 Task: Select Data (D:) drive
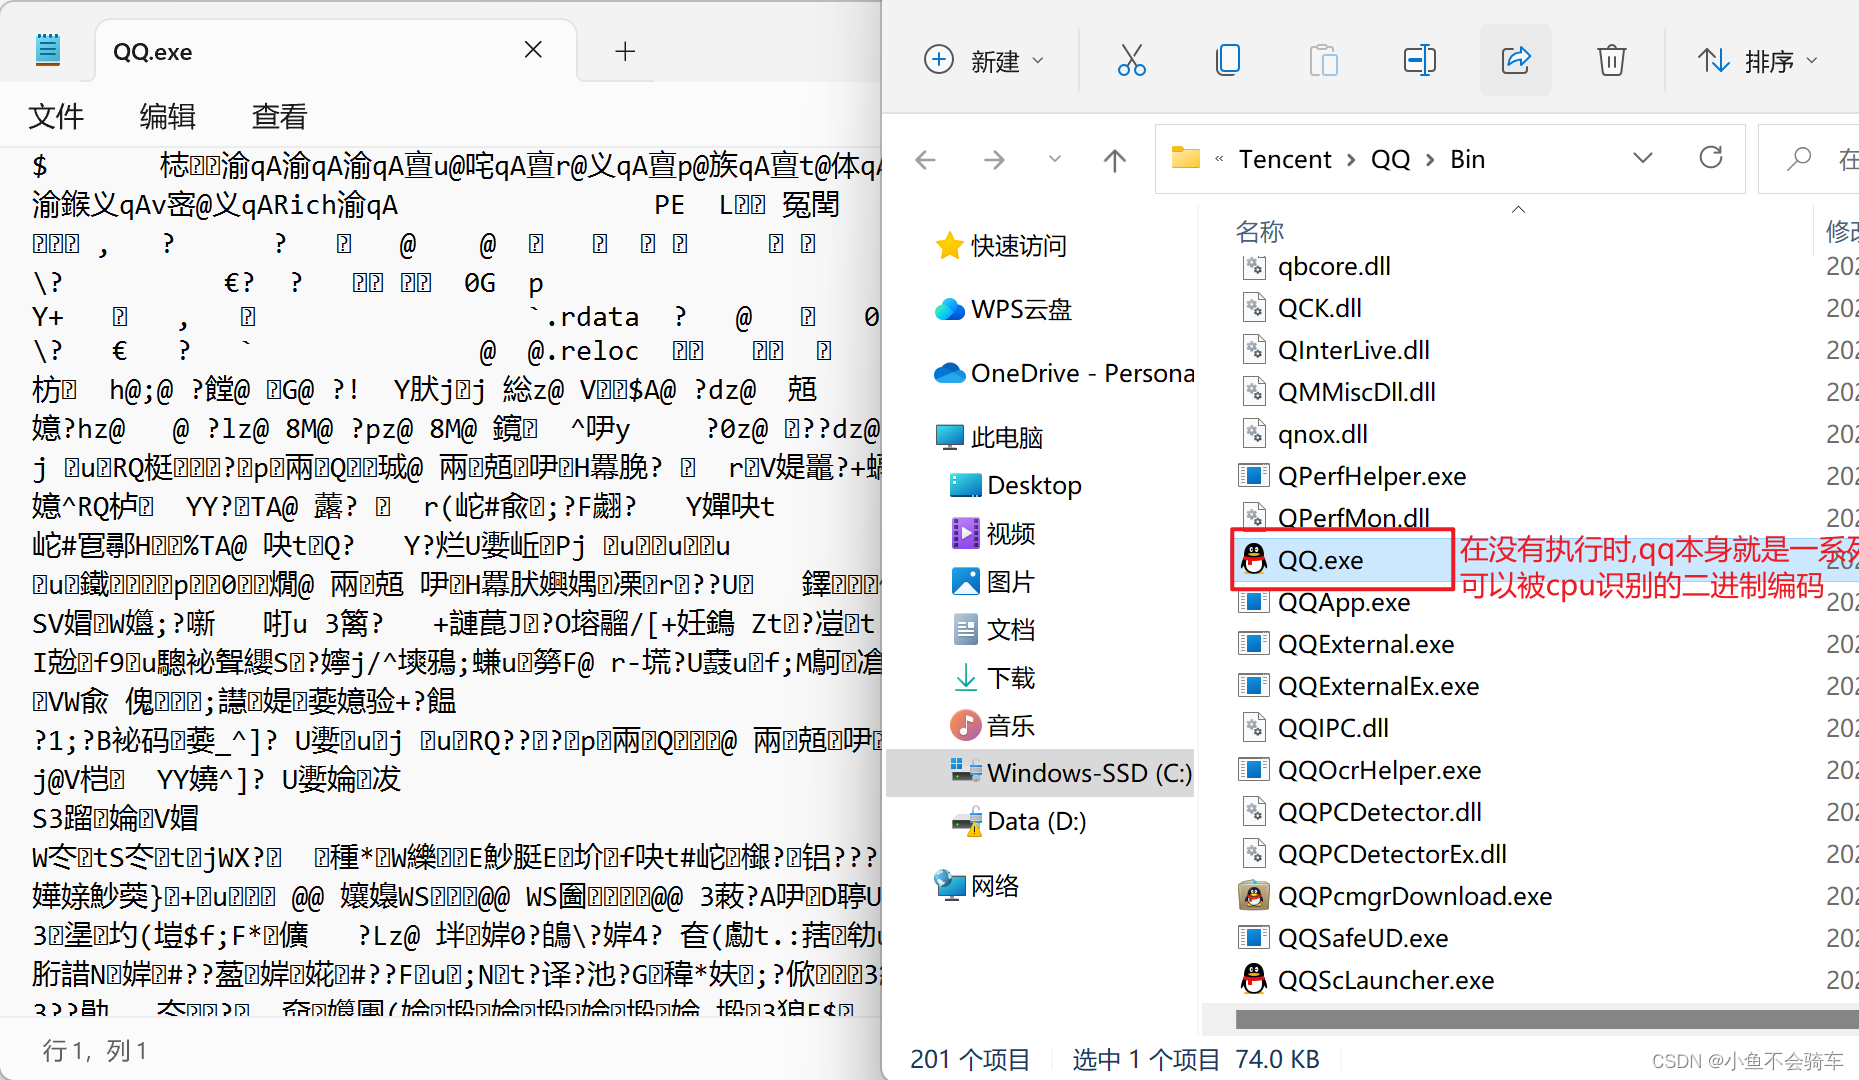point(1018,821)
